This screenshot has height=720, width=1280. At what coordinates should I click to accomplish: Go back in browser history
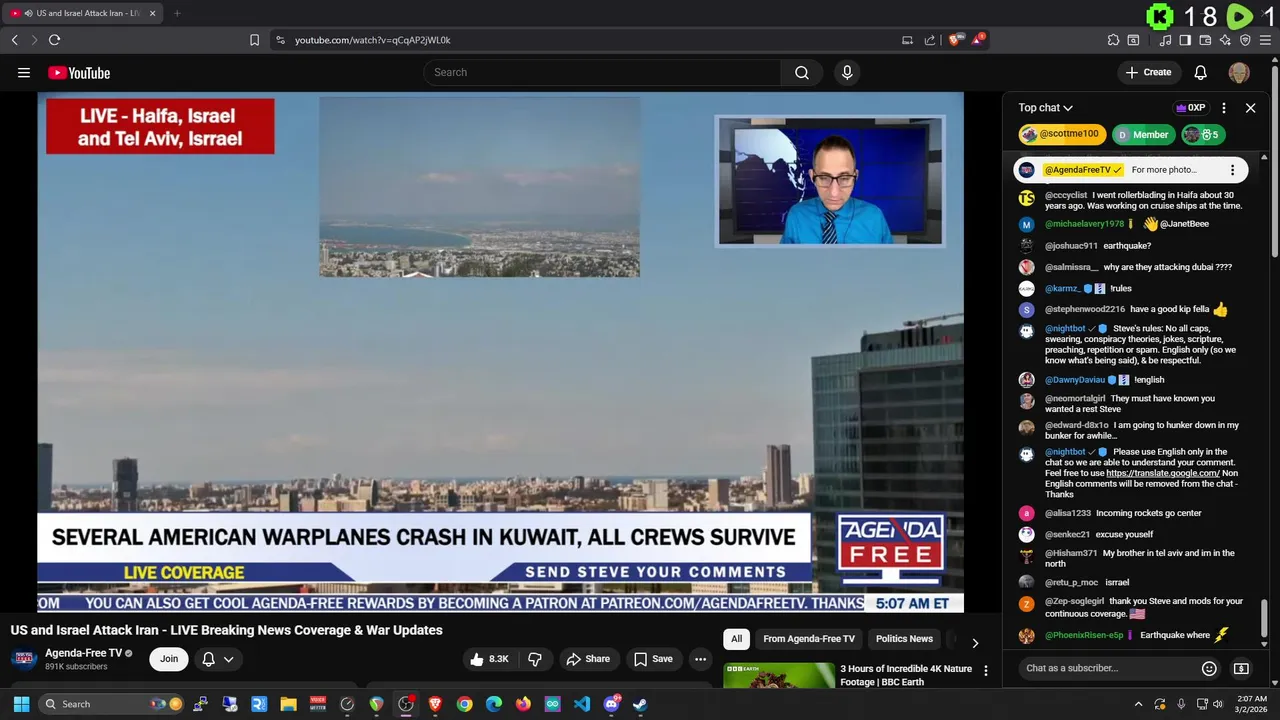[x=14, y=40]
